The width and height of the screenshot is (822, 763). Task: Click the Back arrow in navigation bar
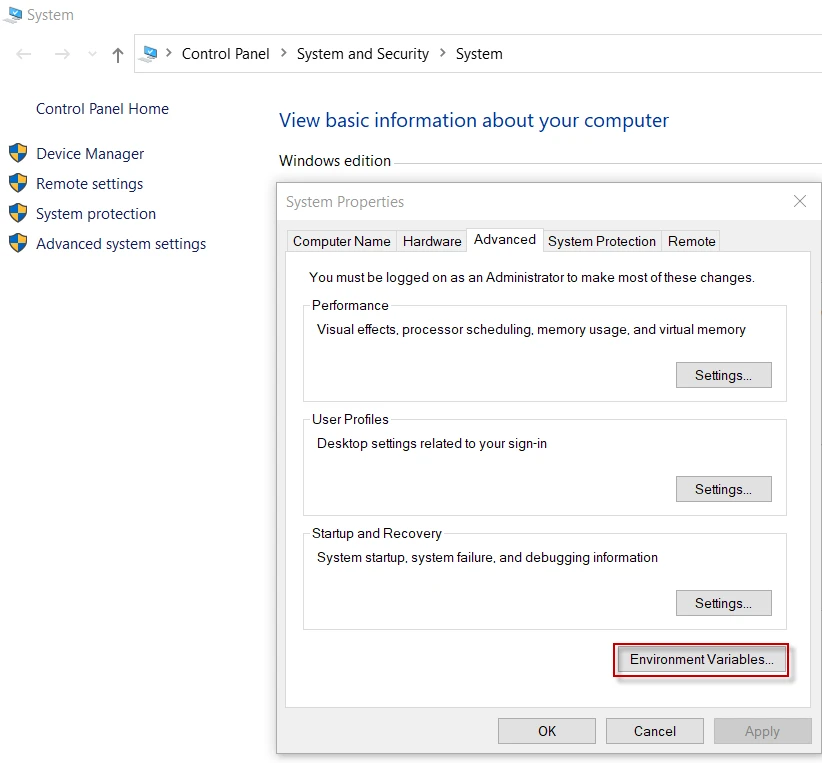point(25,55)
